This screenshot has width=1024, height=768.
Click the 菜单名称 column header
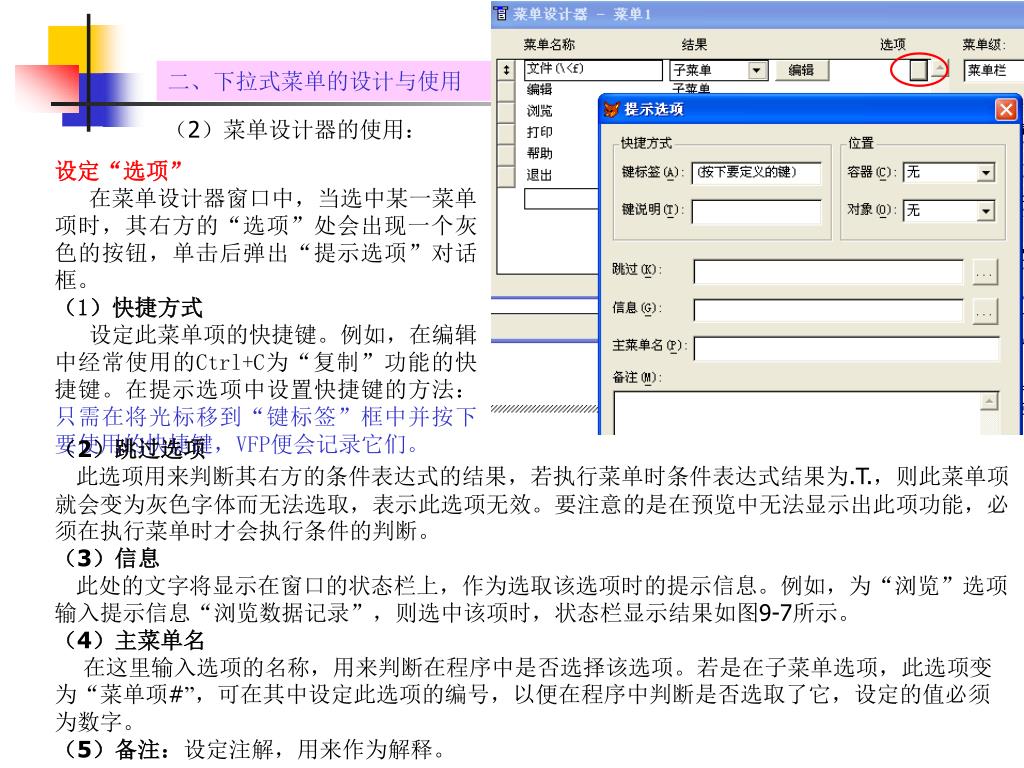[549, 44]
